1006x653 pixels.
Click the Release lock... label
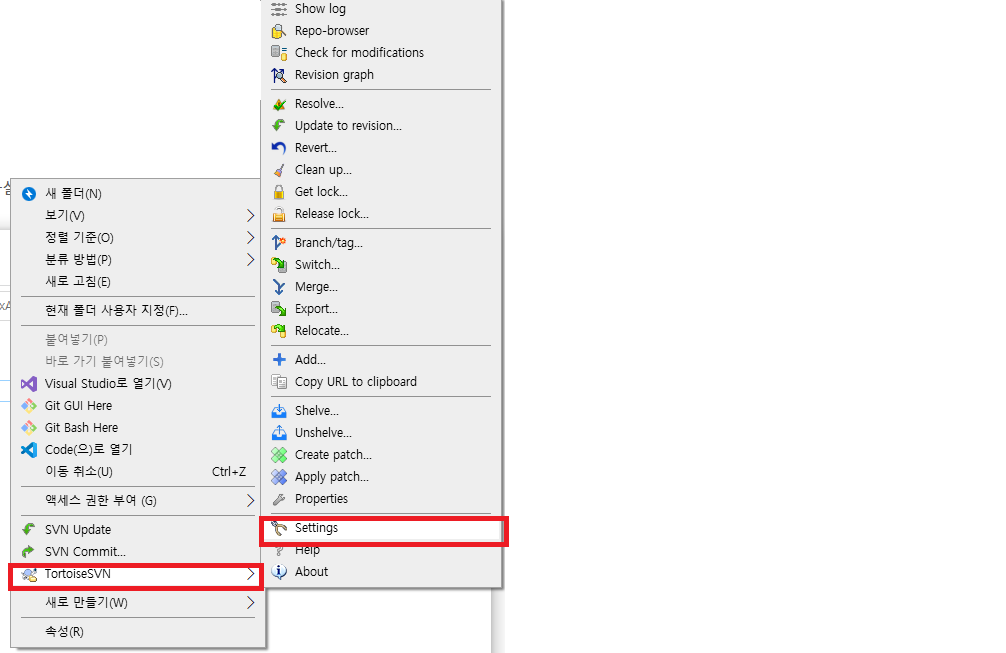tap(332, 214)
